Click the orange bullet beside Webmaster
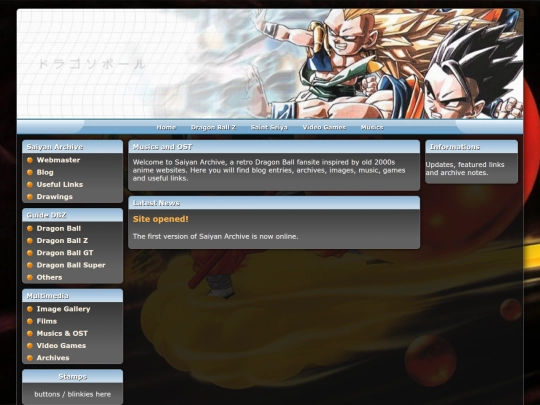This screenshot has height=405, width=540. pos(30,160)
